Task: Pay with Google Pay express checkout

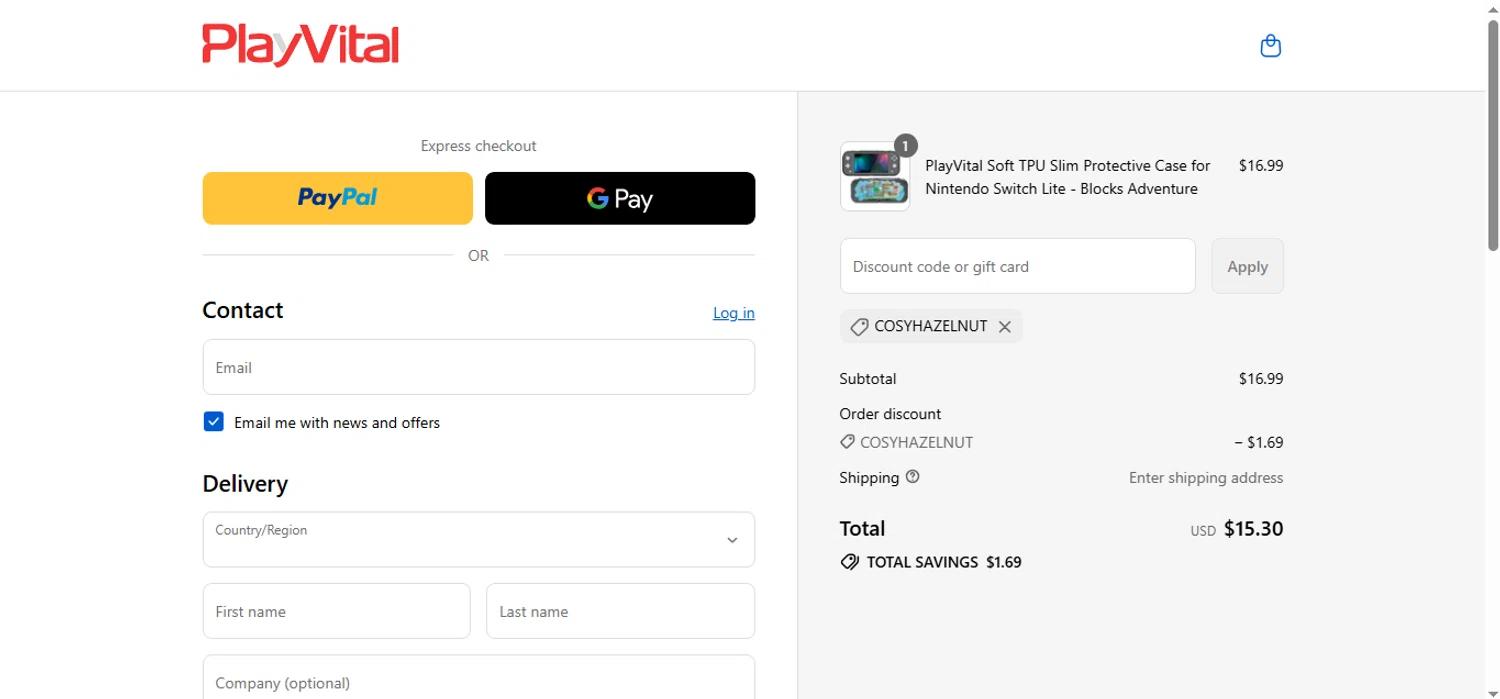Action: (620, 198)
